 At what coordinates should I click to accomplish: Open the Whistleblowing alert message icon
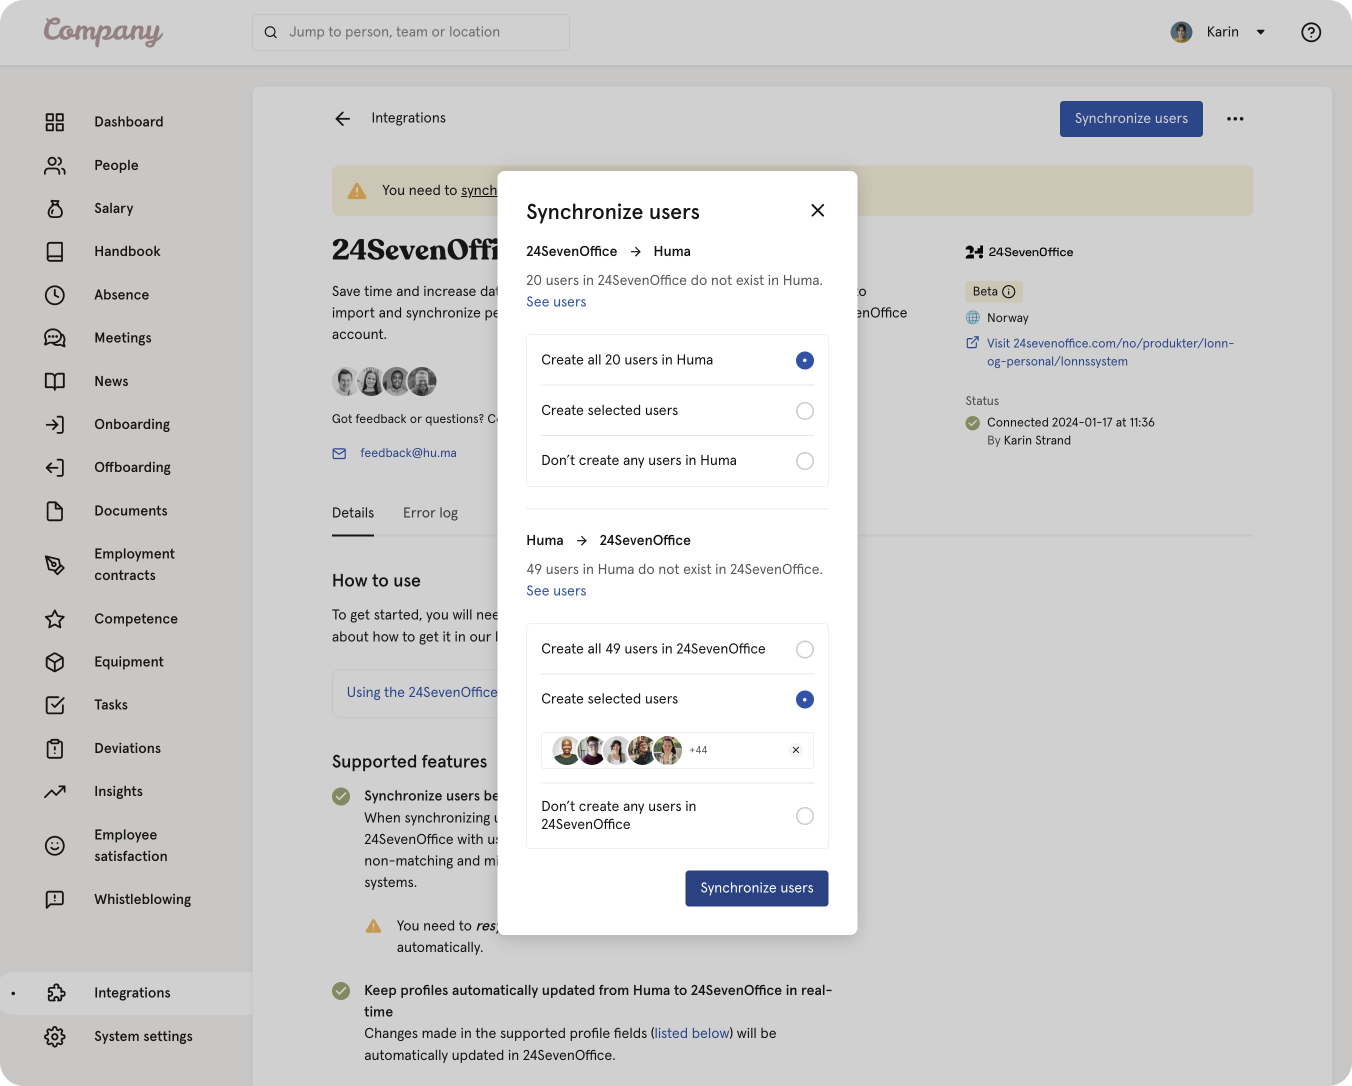[x=55, y=899]
